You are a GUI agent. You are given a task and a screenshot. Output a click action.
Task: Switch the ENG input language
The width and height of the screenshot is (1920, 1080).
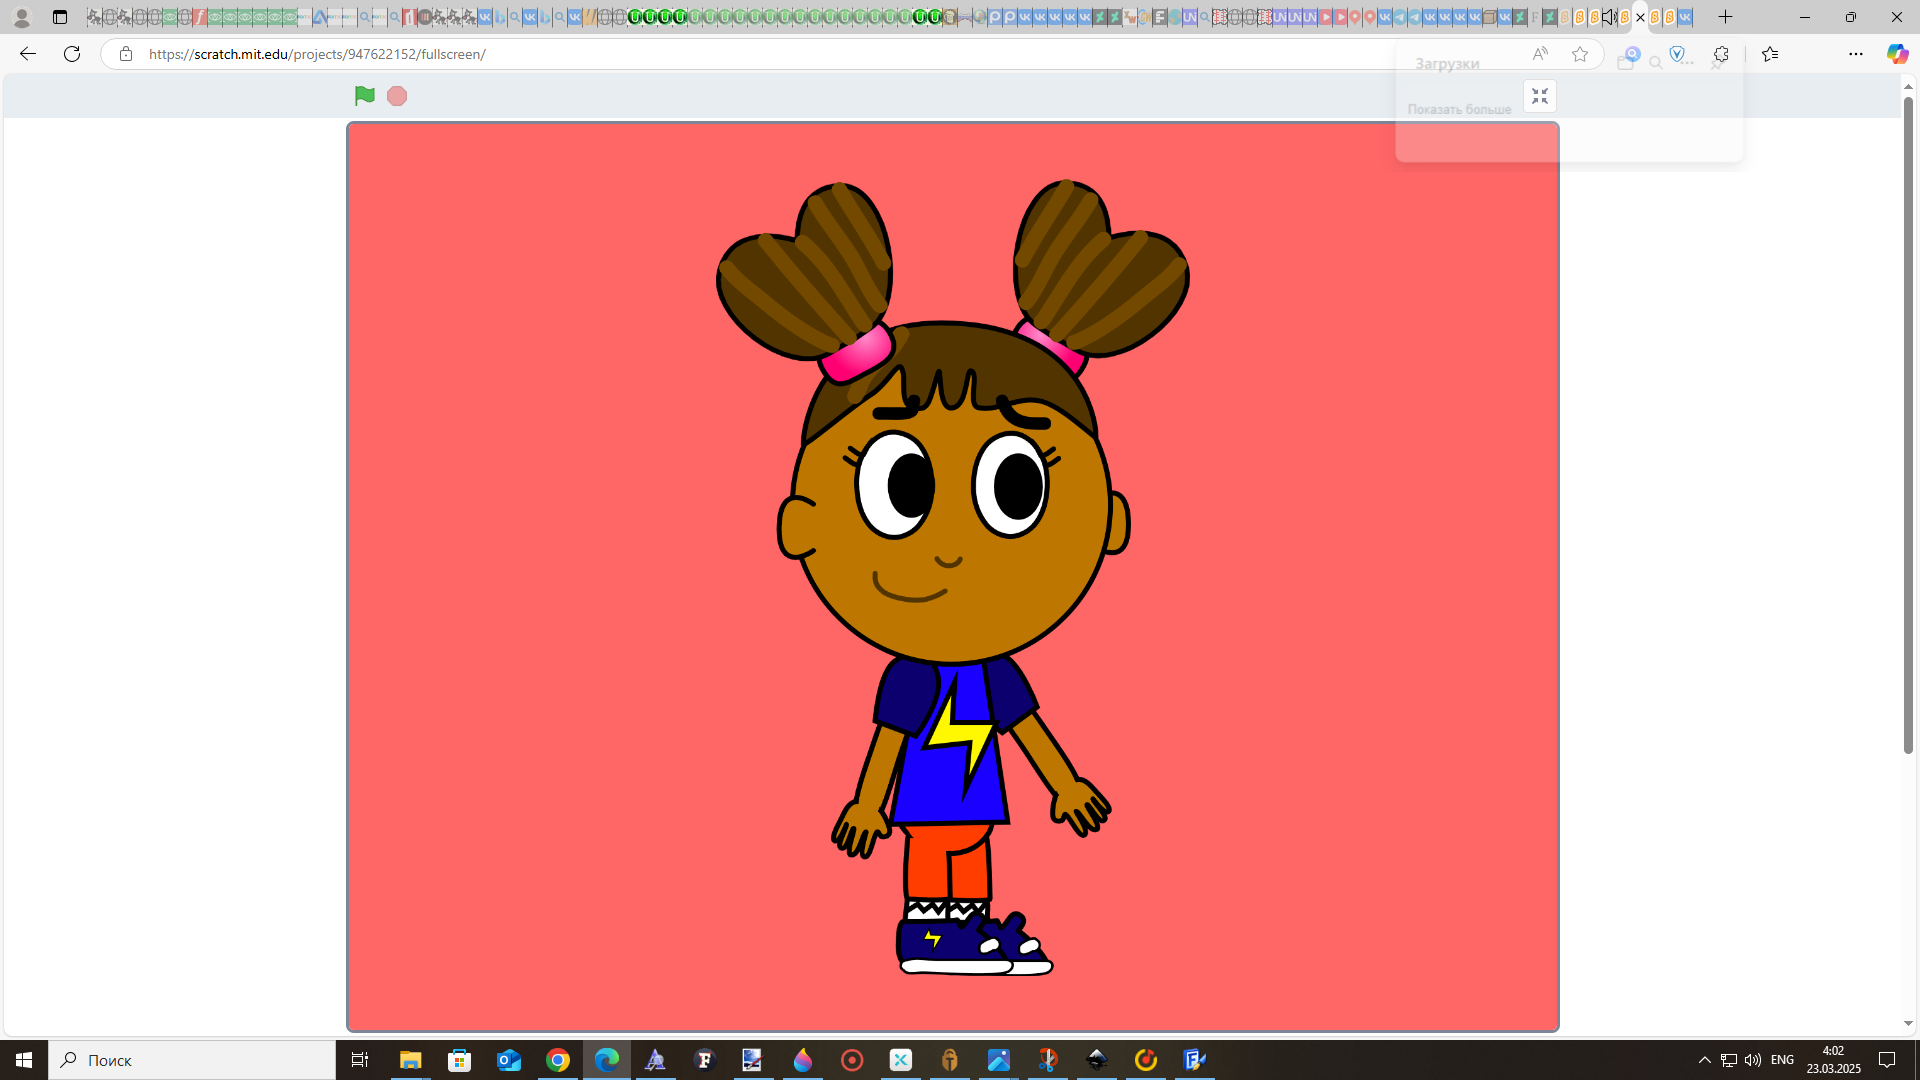click(x=1782, y=1060)
